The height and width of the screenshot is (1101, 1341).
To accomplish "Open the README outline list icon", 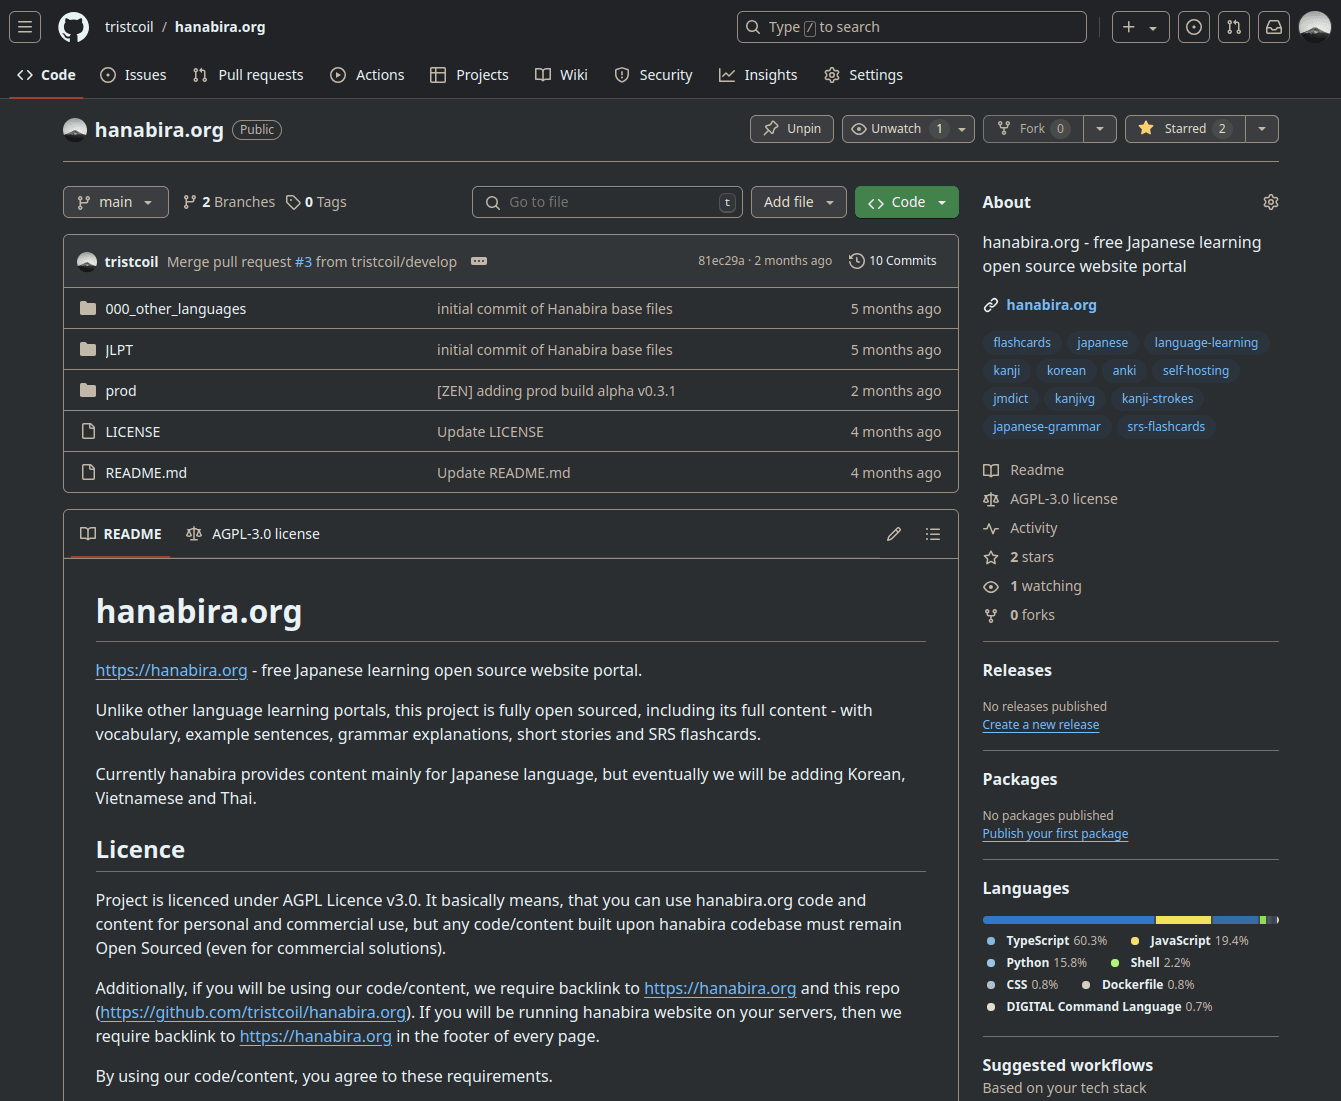I will point(932,533).
